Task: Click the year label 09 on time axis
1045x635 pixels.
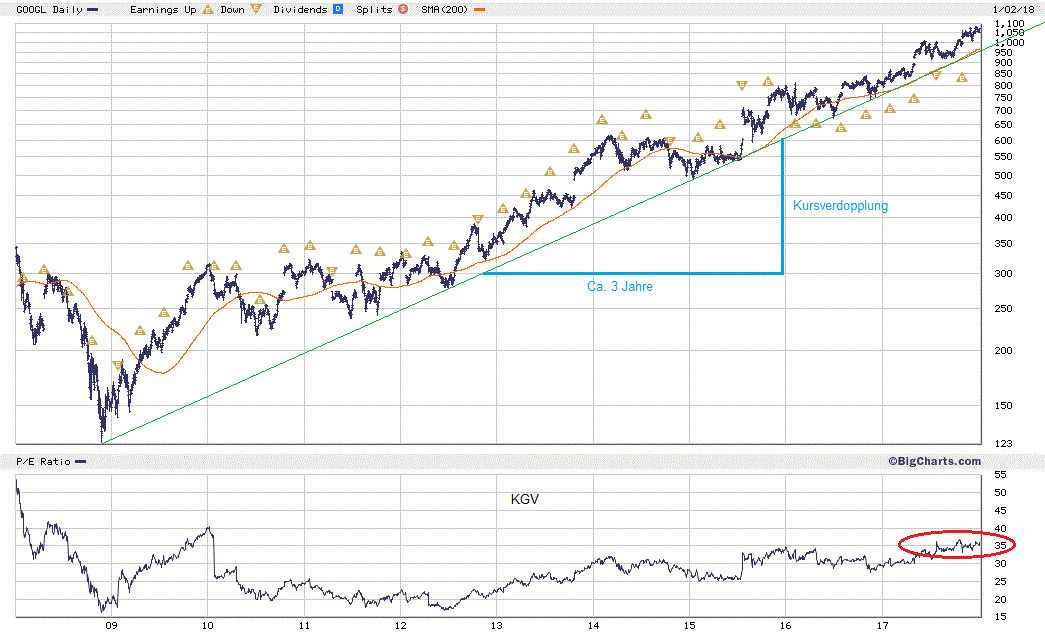Action: (111, 625)
